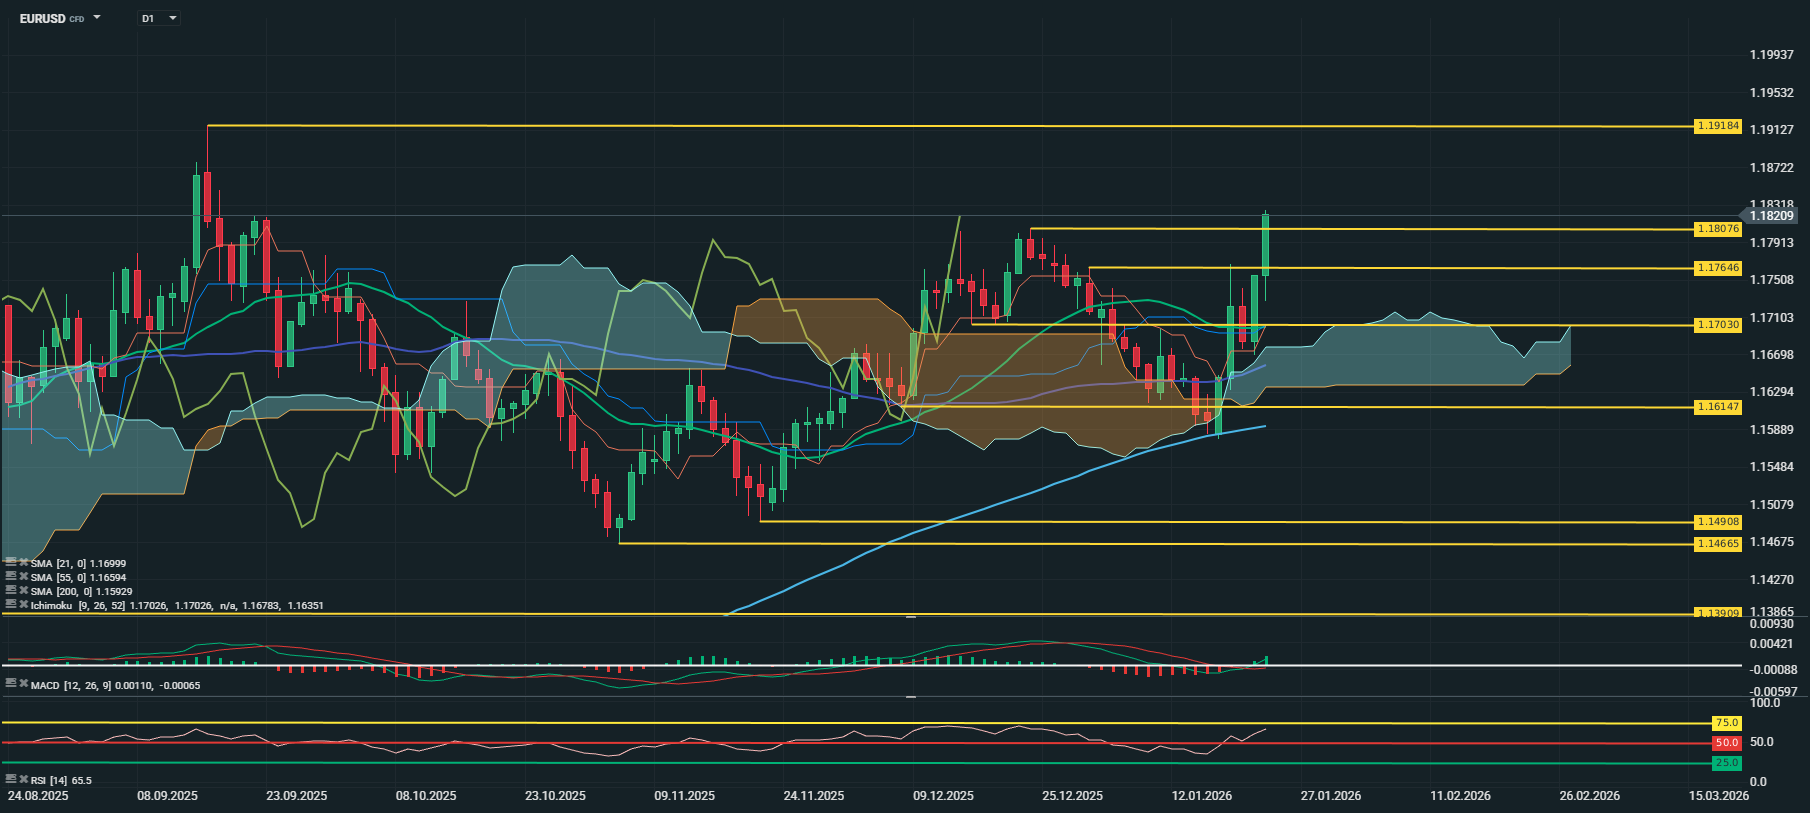Click the 09.11.2025 date on time axis
Screen dimensions: 1810x813
685,796
